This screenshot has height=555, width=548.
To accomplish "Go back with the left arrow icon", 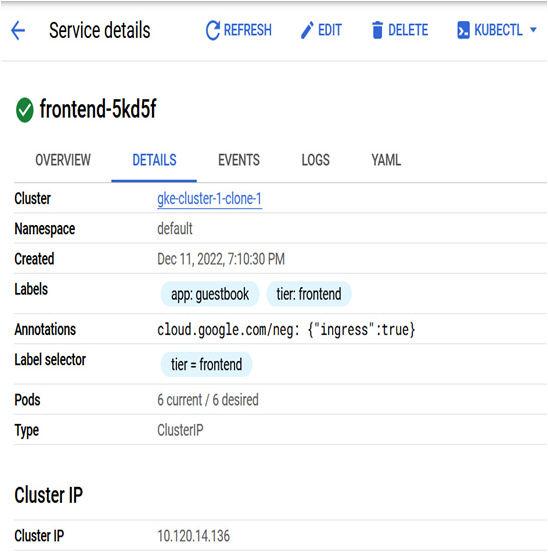I will (x=18, y=30).
